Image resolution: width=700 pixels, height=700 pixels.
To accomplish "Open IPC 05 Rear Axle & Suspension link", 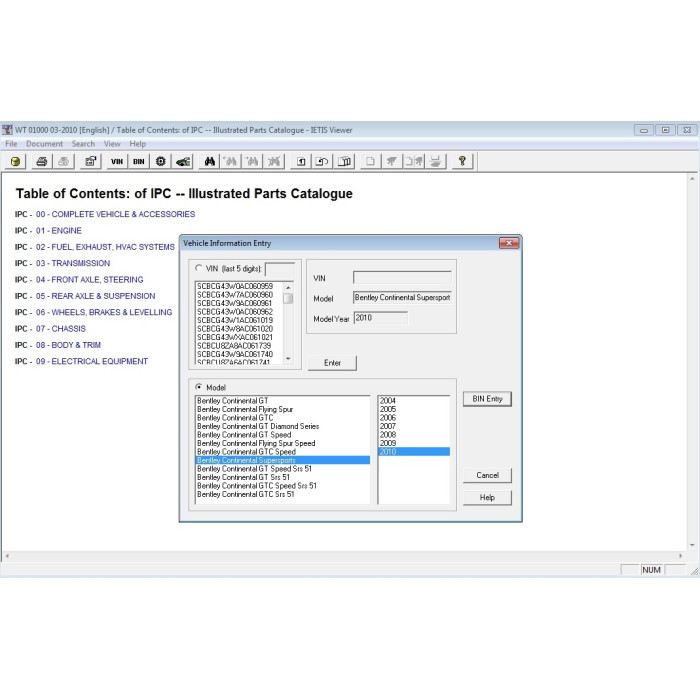I will 96,296.
